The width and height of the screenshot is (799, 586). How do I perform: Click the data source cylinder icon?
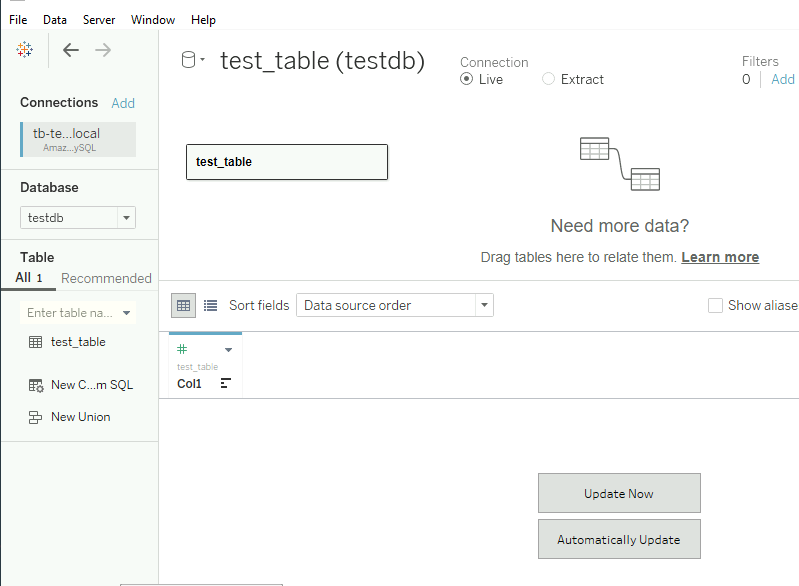(189, 60)
